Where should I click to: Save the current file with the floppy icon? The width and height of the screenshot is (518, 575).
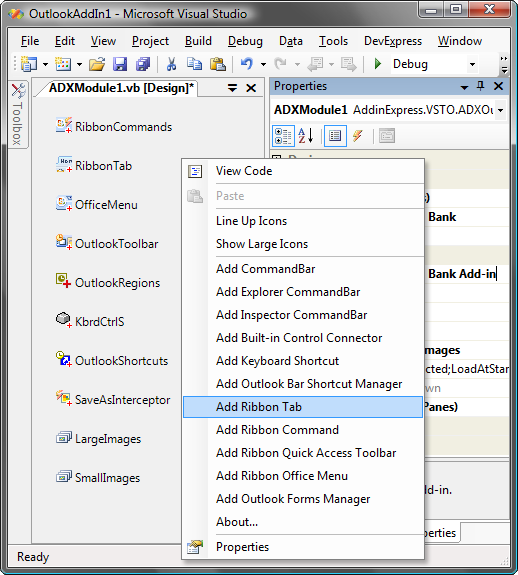pos(120,64)
